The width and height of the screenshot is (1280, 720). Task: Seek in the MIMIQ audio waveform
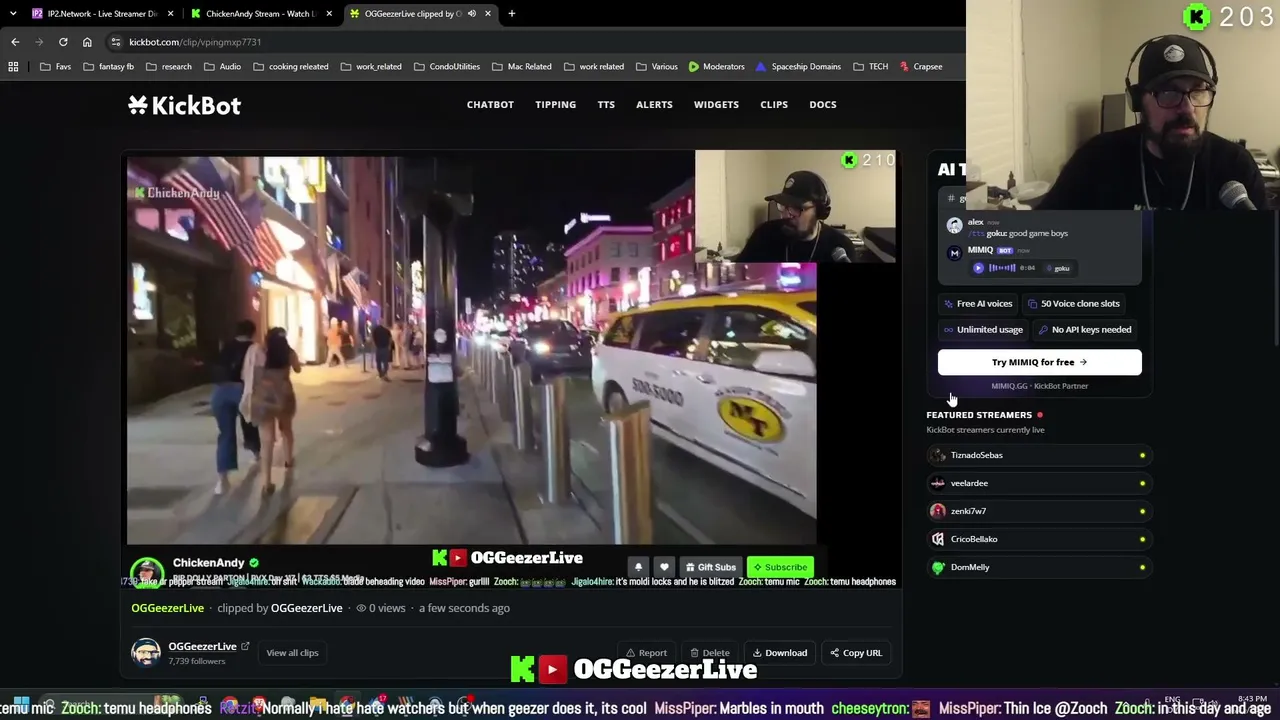click(1002, 268)
